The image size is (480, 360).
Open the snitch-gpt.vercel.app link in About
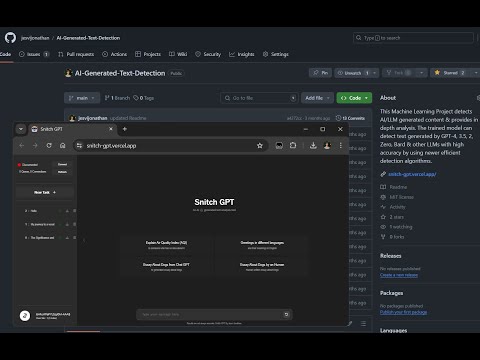pyautogui.click(x=412, y=174)
